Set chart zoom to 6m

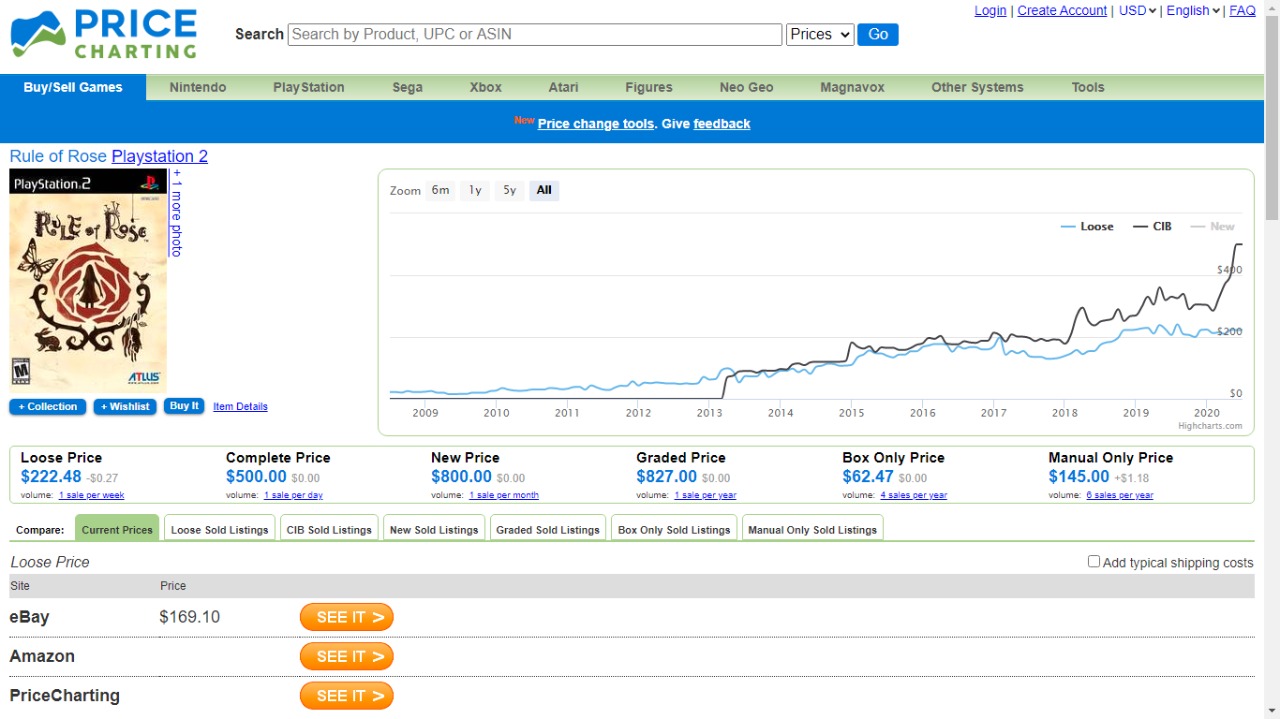440,190
